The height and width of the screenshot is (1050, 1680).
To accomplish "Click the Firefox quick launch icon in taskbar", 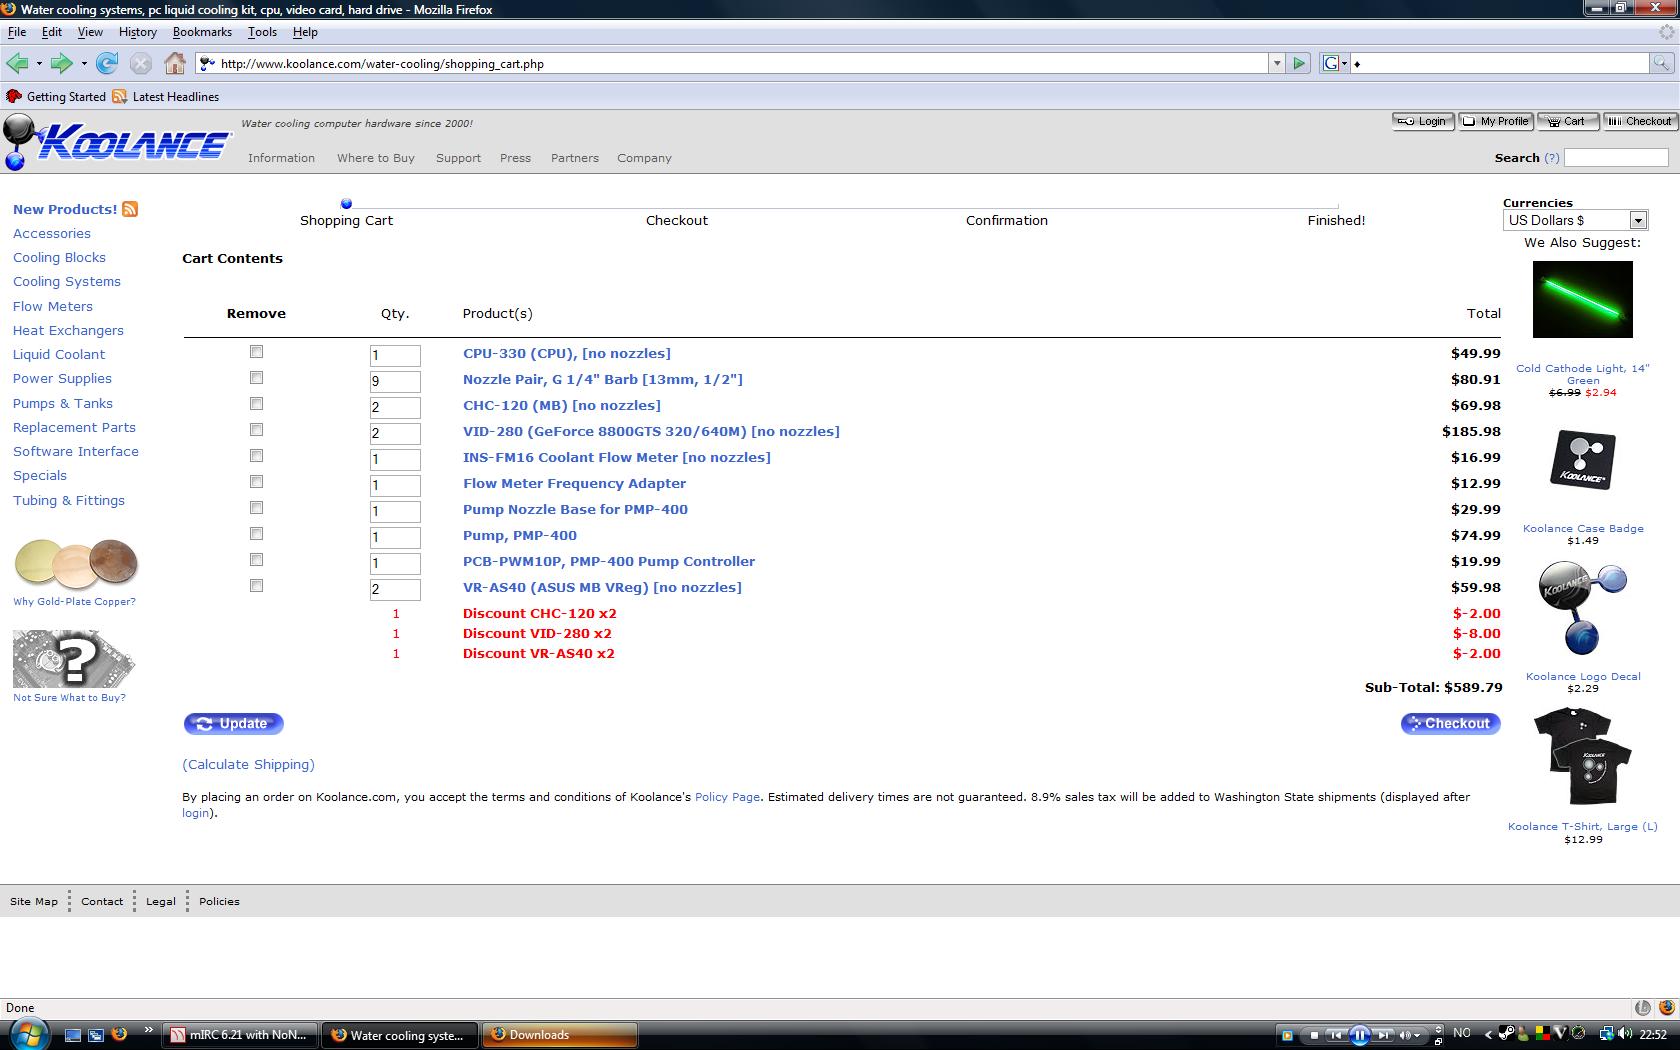I will coord(119,1035).
